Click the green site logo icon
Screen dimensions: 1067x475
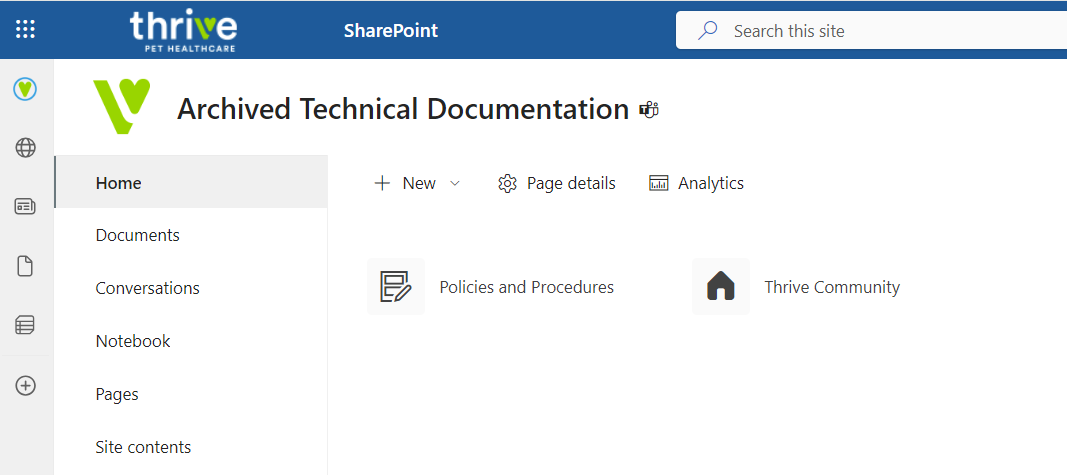pyautogui.click(x=121, y=106)
